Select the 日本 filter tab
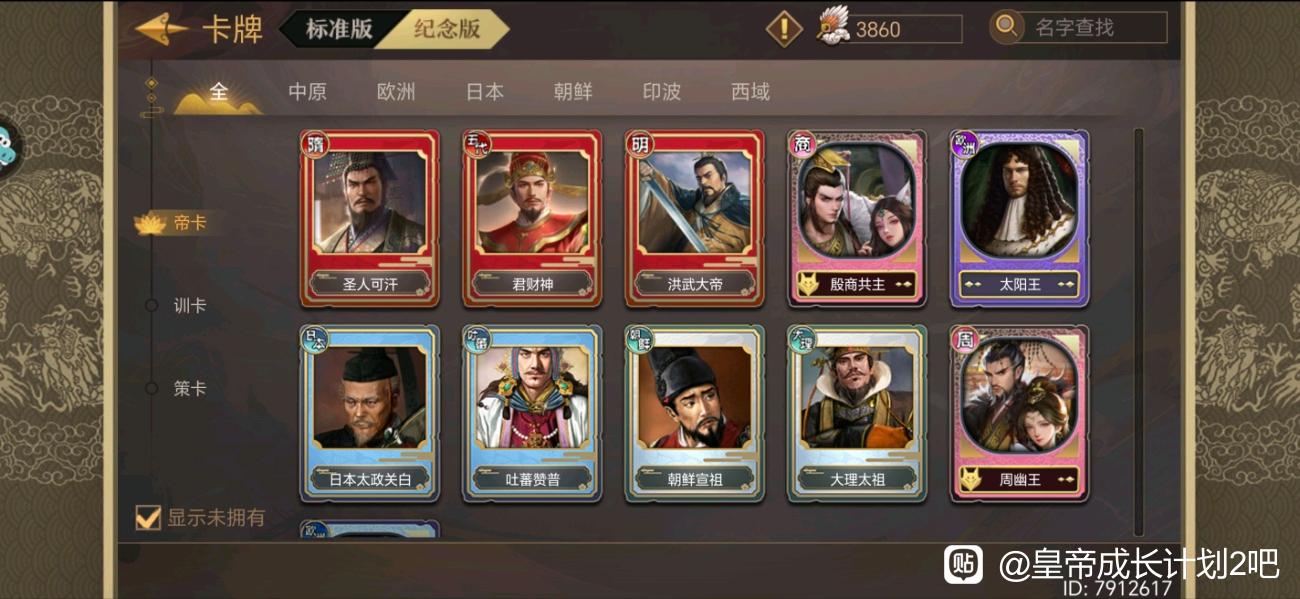The height and width of the screenshot is (599, 1300). [485, 92]
